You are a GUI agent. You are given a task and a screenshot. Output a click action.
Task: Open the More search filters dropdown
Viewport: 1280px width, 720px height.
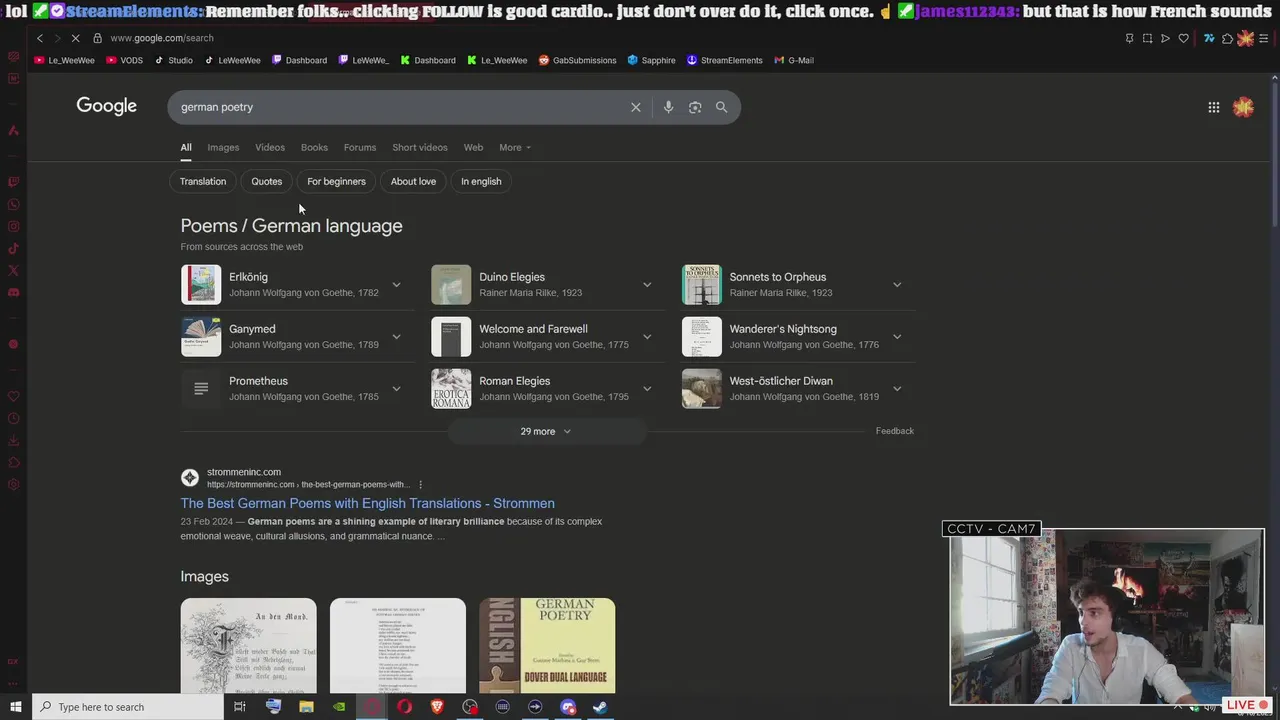click(515, 148)
